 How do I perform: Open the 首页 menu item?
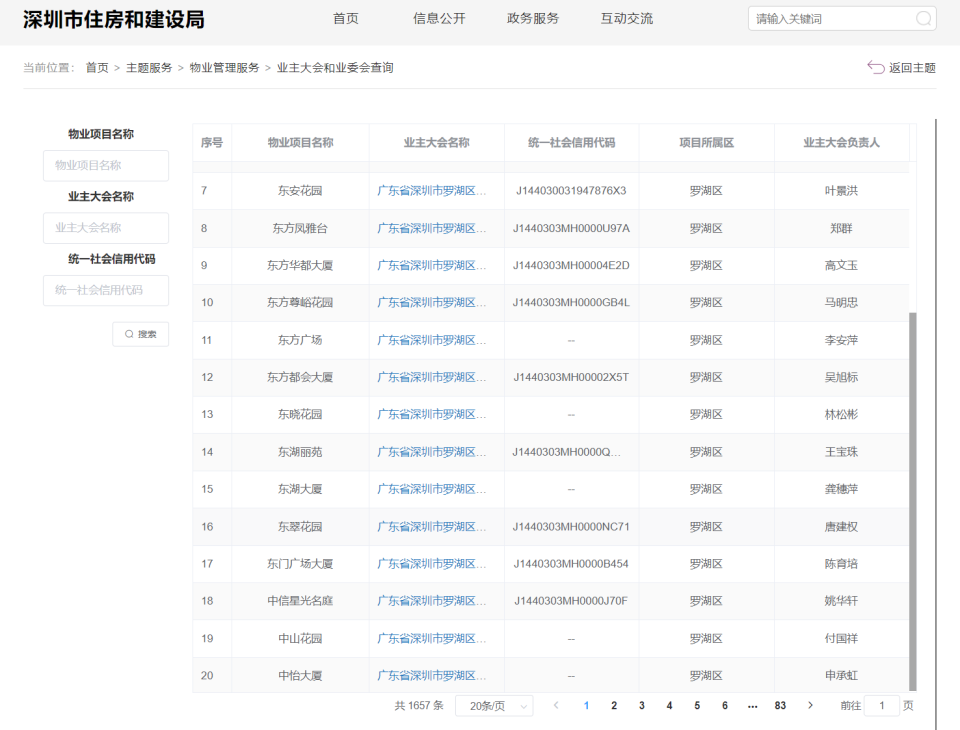[x=345, y=18]
